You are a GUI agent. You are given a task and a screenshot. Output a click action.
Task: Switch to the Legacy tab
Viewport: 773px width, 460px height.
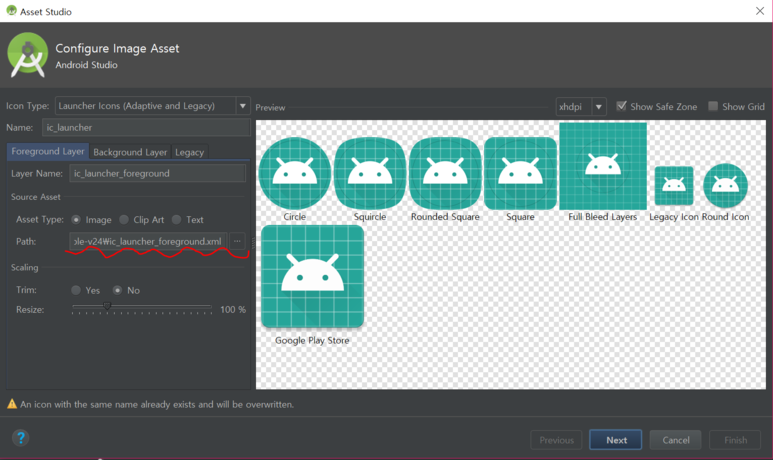(189, 152)
